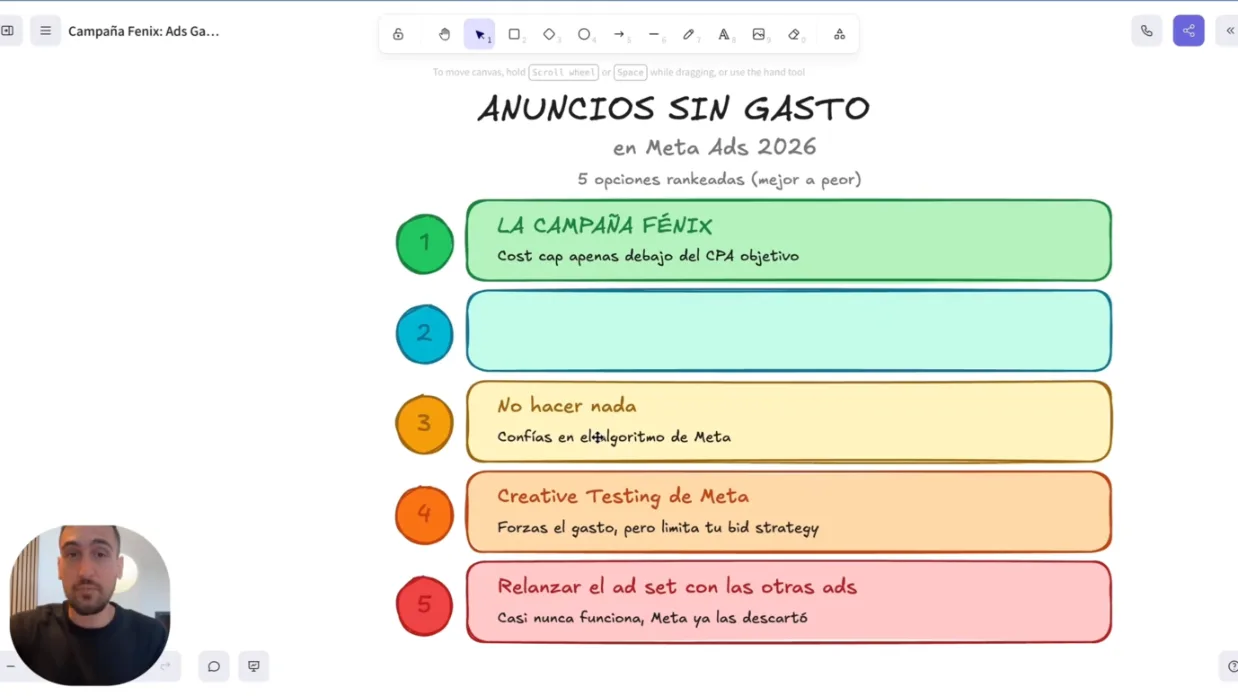Image resolution: width=1238 pixels, height=696 pixels.
Task: Click the scene title Campaña Fenix
Action: click(144, 31)
